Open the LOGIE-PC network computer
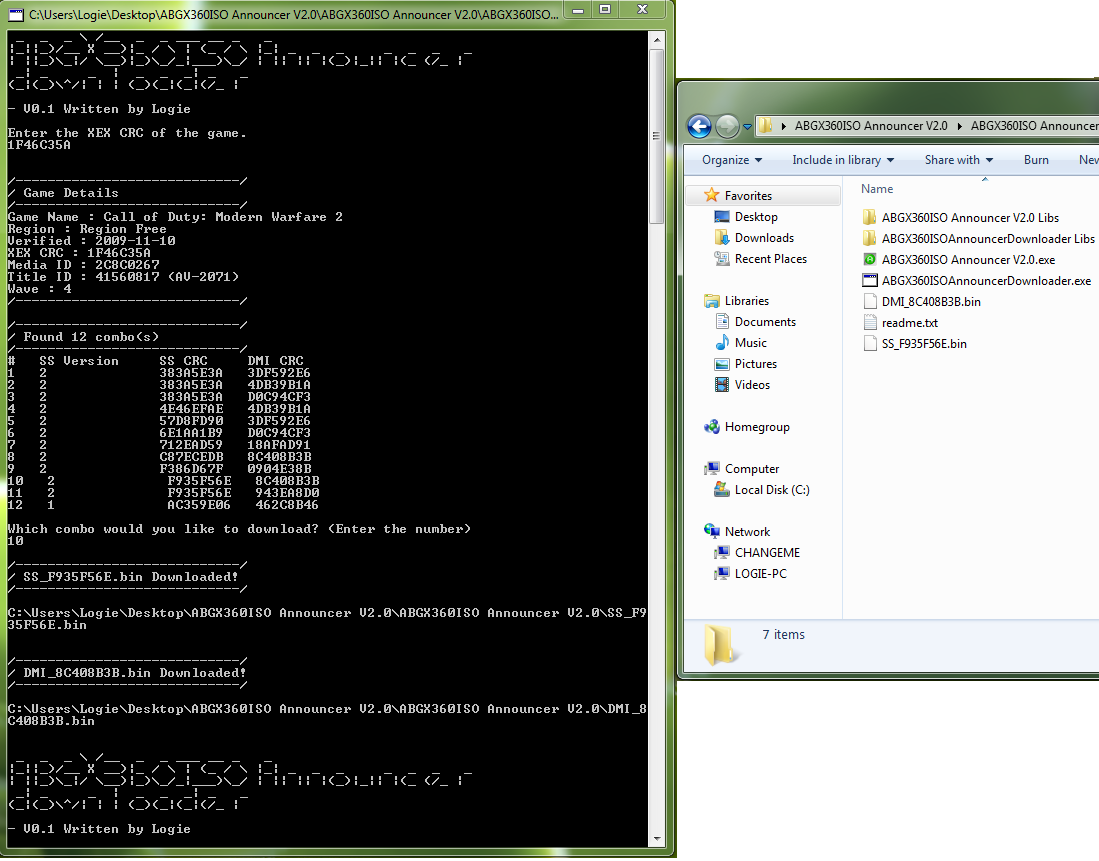The height and width of the screenshot is (861, 1099). click(x=760, y=574)
